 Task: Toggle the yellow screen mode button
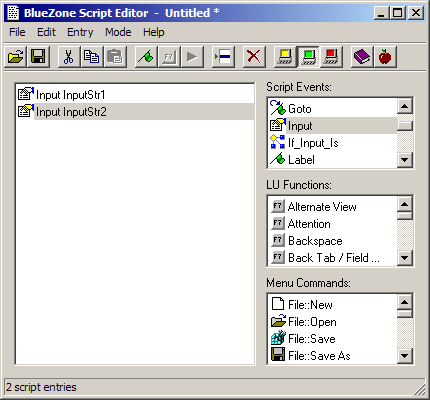[285, 57]
